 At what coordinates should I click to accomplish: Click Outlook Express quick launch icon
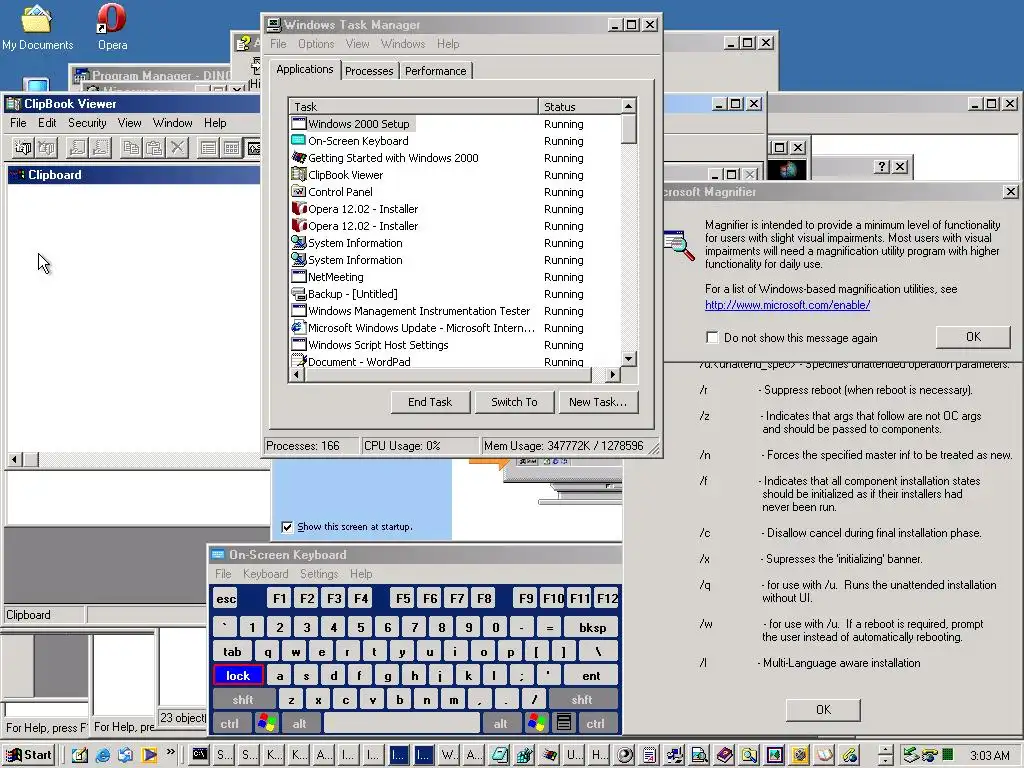click(125, 755)
